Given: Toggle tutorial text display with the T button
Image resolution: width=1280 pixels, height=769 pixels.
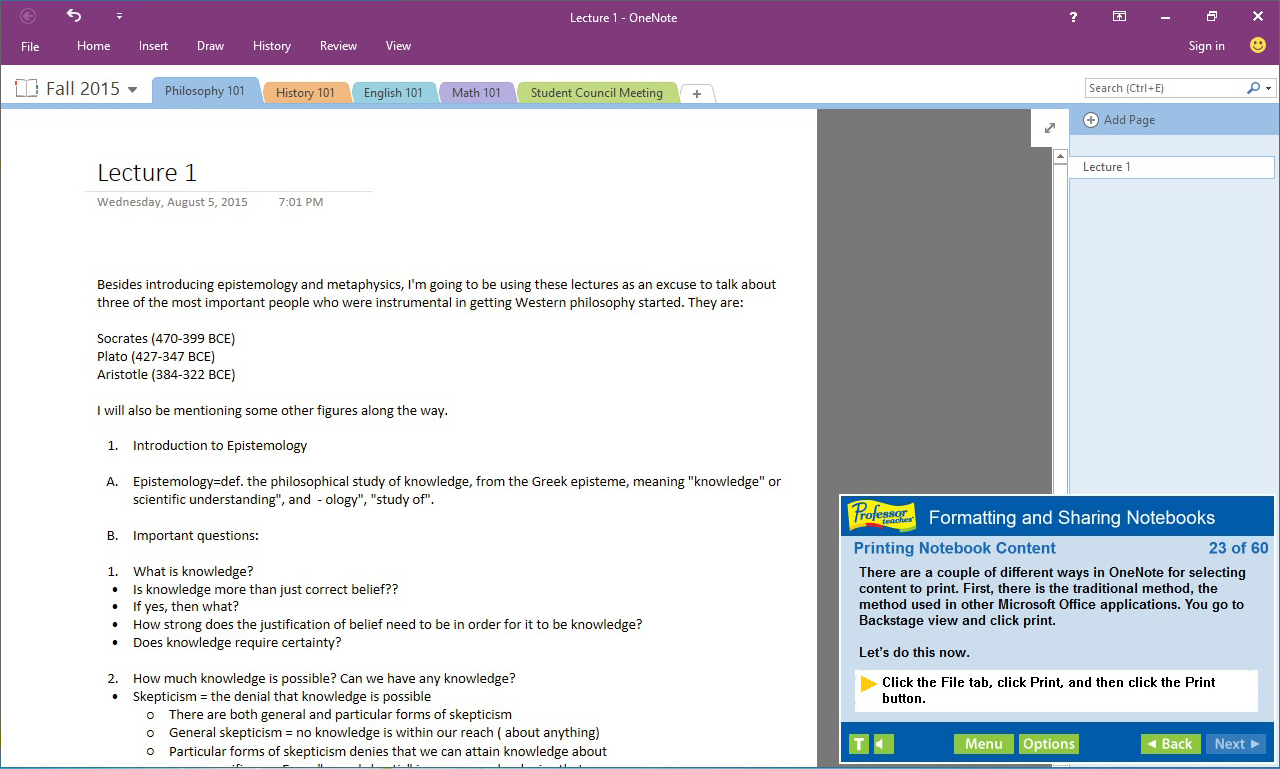Looking at the screenshot, I should [x=858, y=743].
